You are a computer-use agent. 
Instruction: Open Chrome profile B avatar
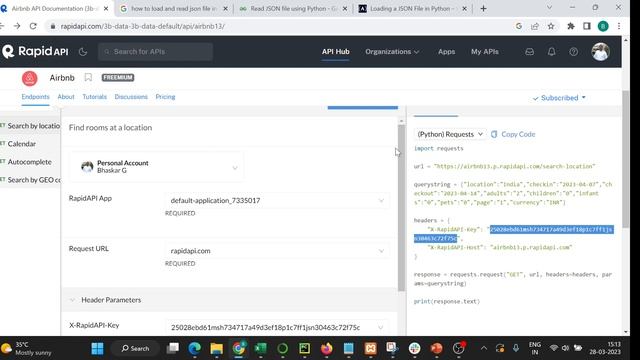click(x=603, y=26)
